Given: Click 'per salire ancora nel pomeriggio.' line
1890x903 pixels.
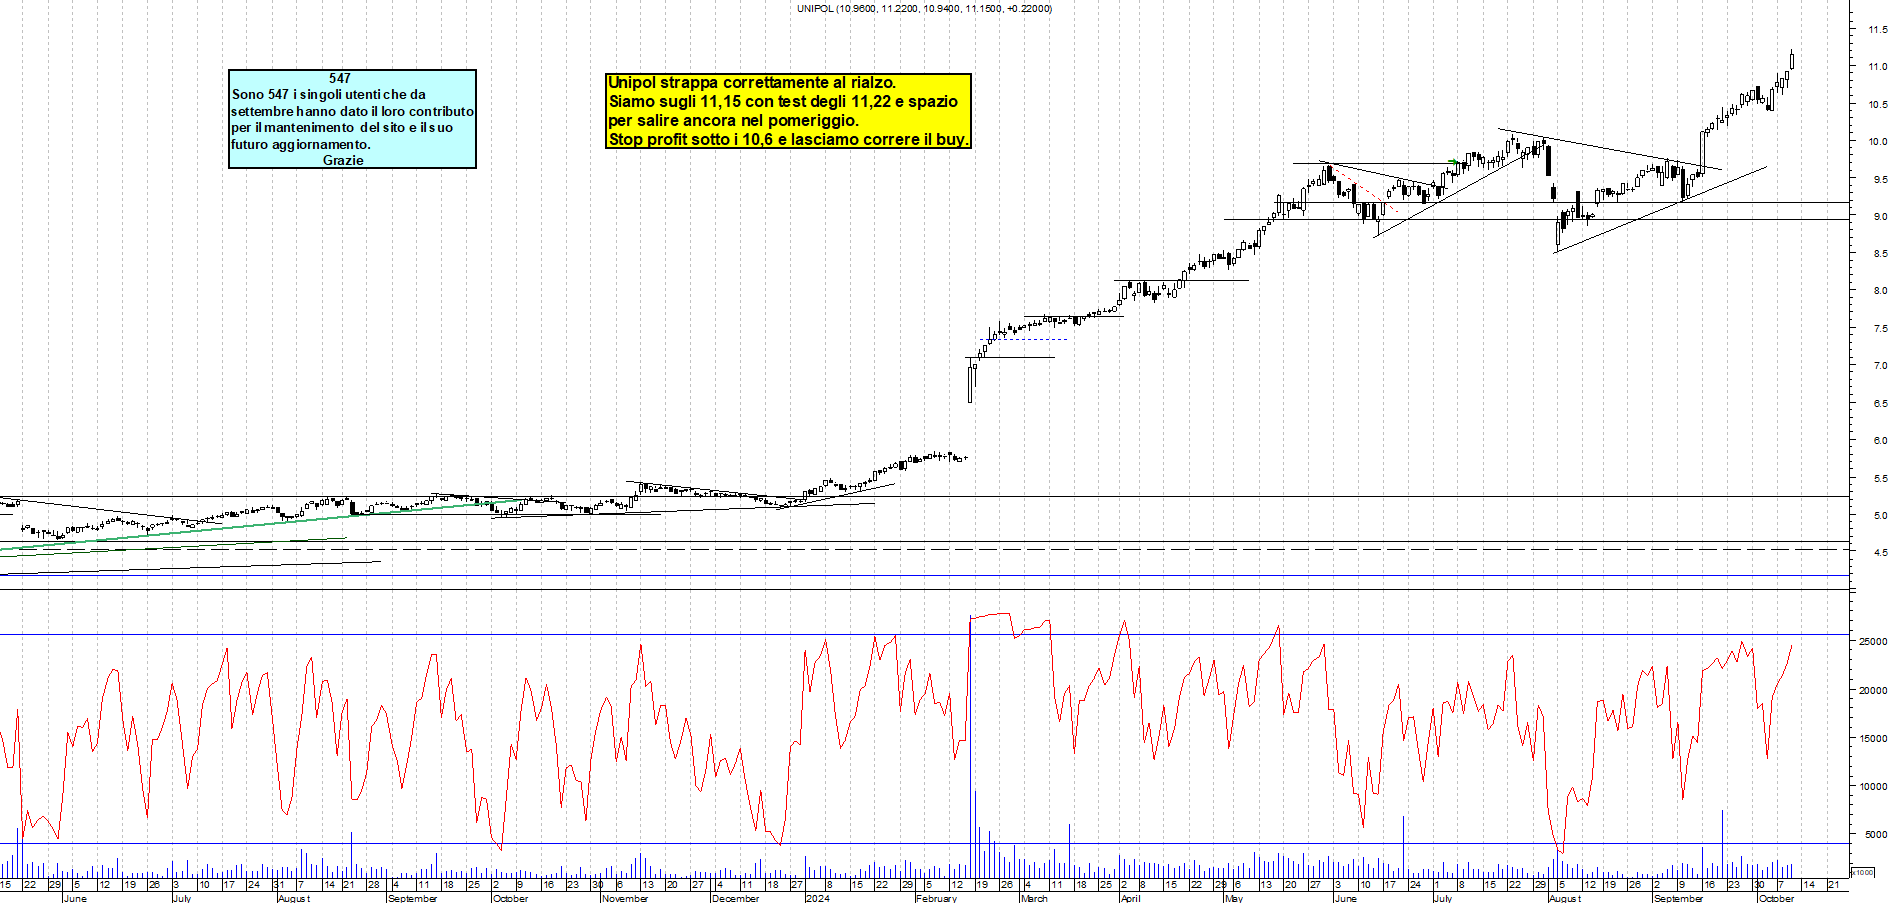Looking at the screenshot, I should (733, 121).
